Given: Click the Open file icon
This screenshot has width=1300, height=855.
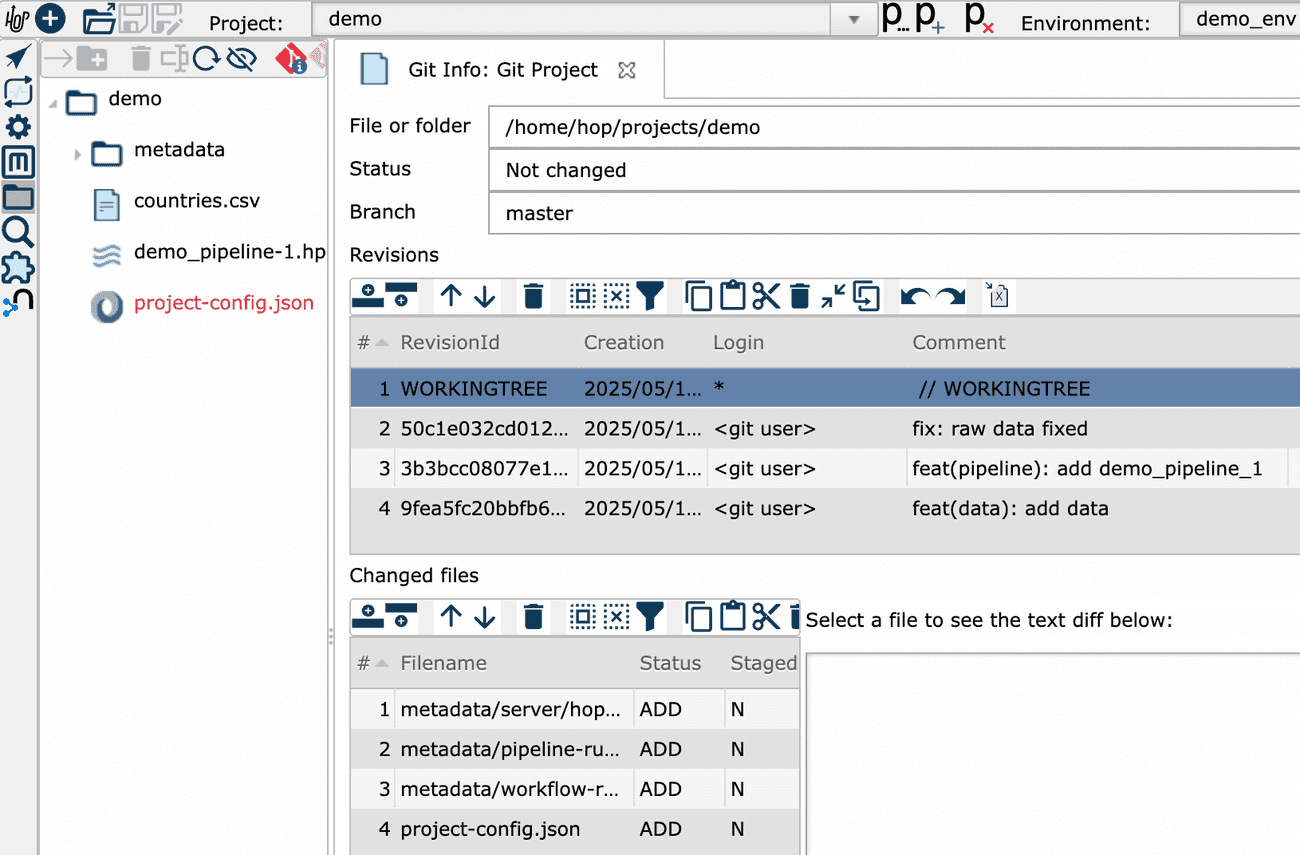Looking at the screenshot, I should pyautogui.click(x=99, y=18).
